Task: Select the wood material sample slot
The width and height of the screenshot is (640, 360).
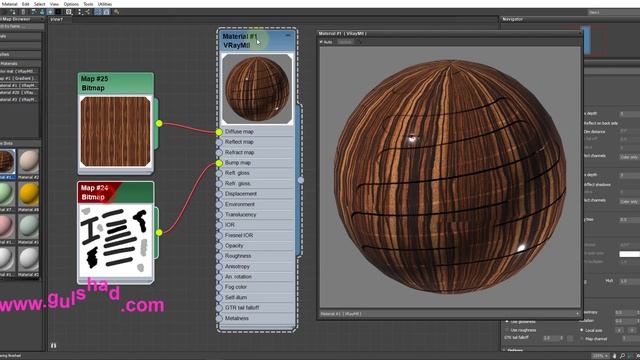Action: [7, 161]
